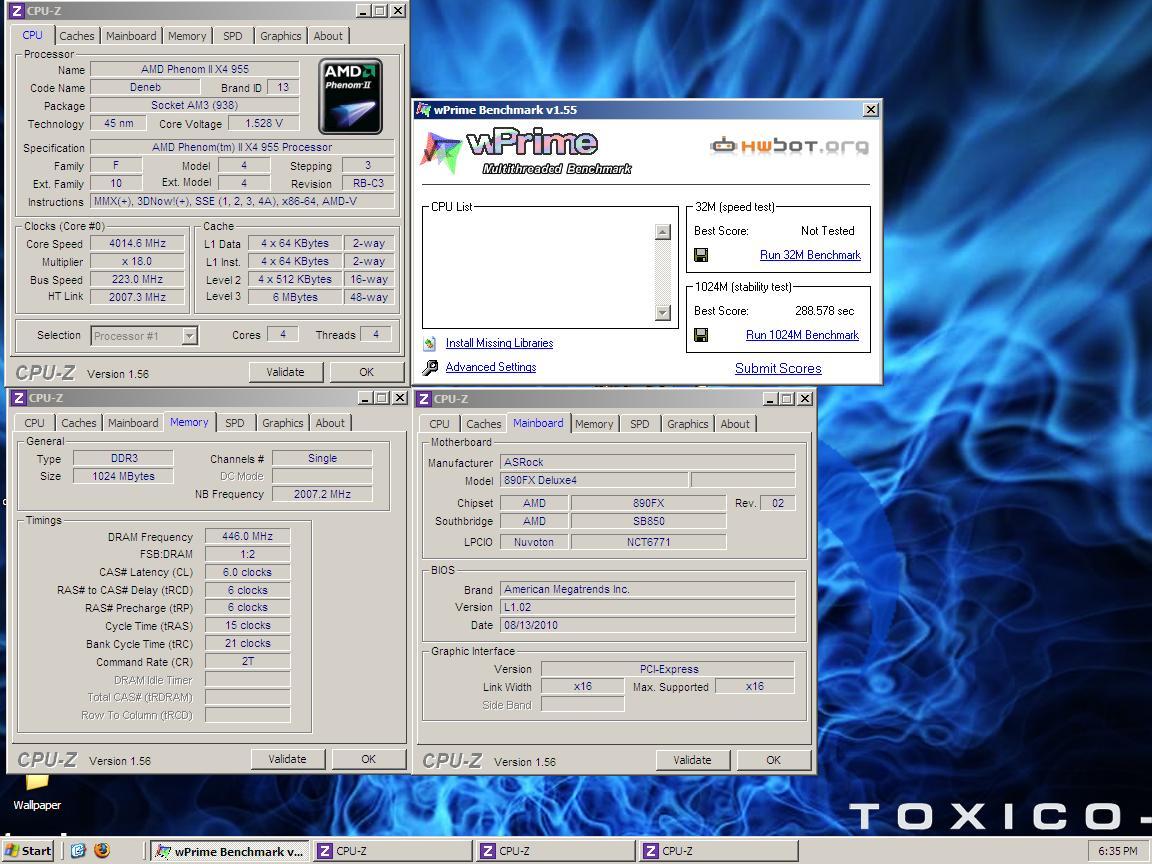Viewport: 1152px width, 864px height.
Task: Click Validate in the top CPU-Z window
Action: 285,372
